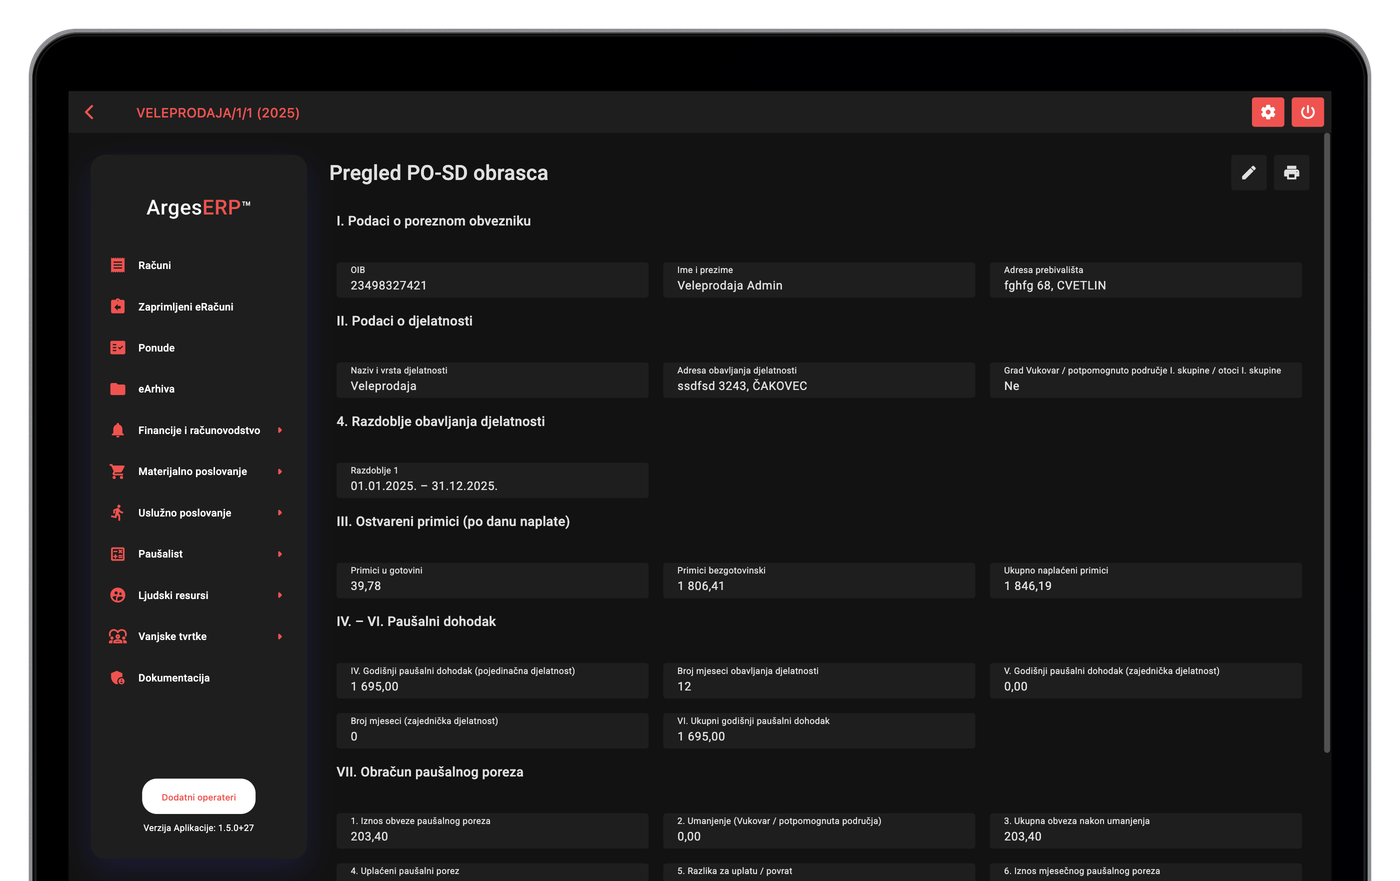Click Broj mjeseci (zajednička djelatnost) field
The height and width of the screenshot is (881, 1400).
492,731
